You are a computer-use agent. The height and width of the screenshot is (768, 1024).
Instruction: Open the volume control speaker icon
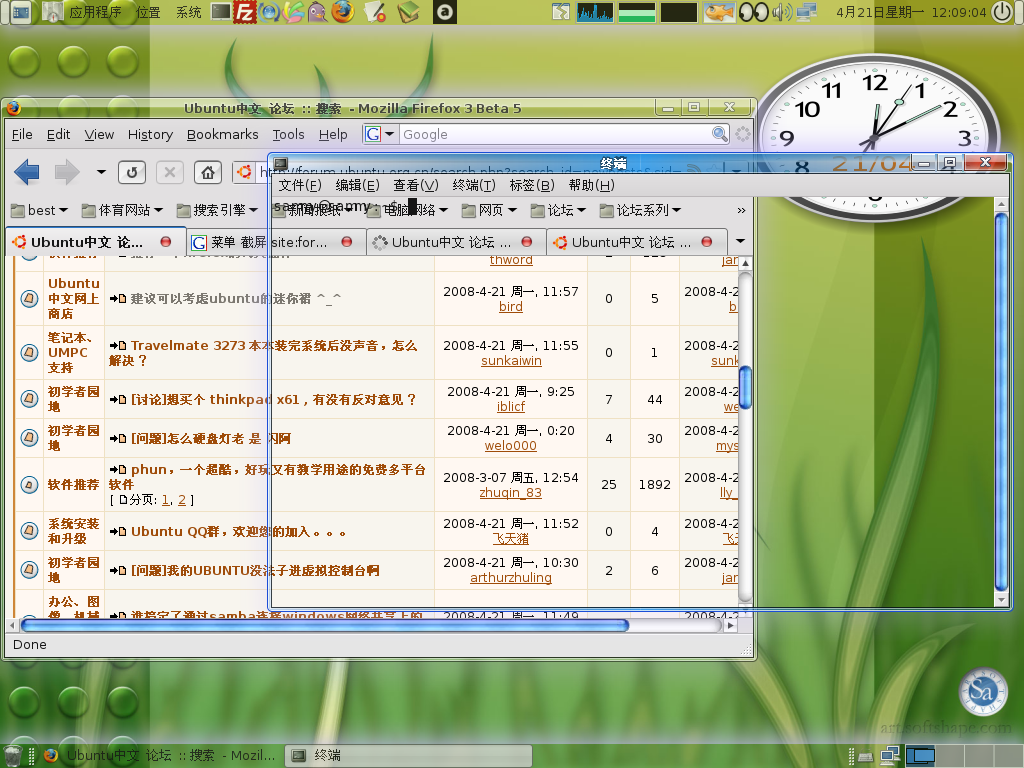(782, 12)
